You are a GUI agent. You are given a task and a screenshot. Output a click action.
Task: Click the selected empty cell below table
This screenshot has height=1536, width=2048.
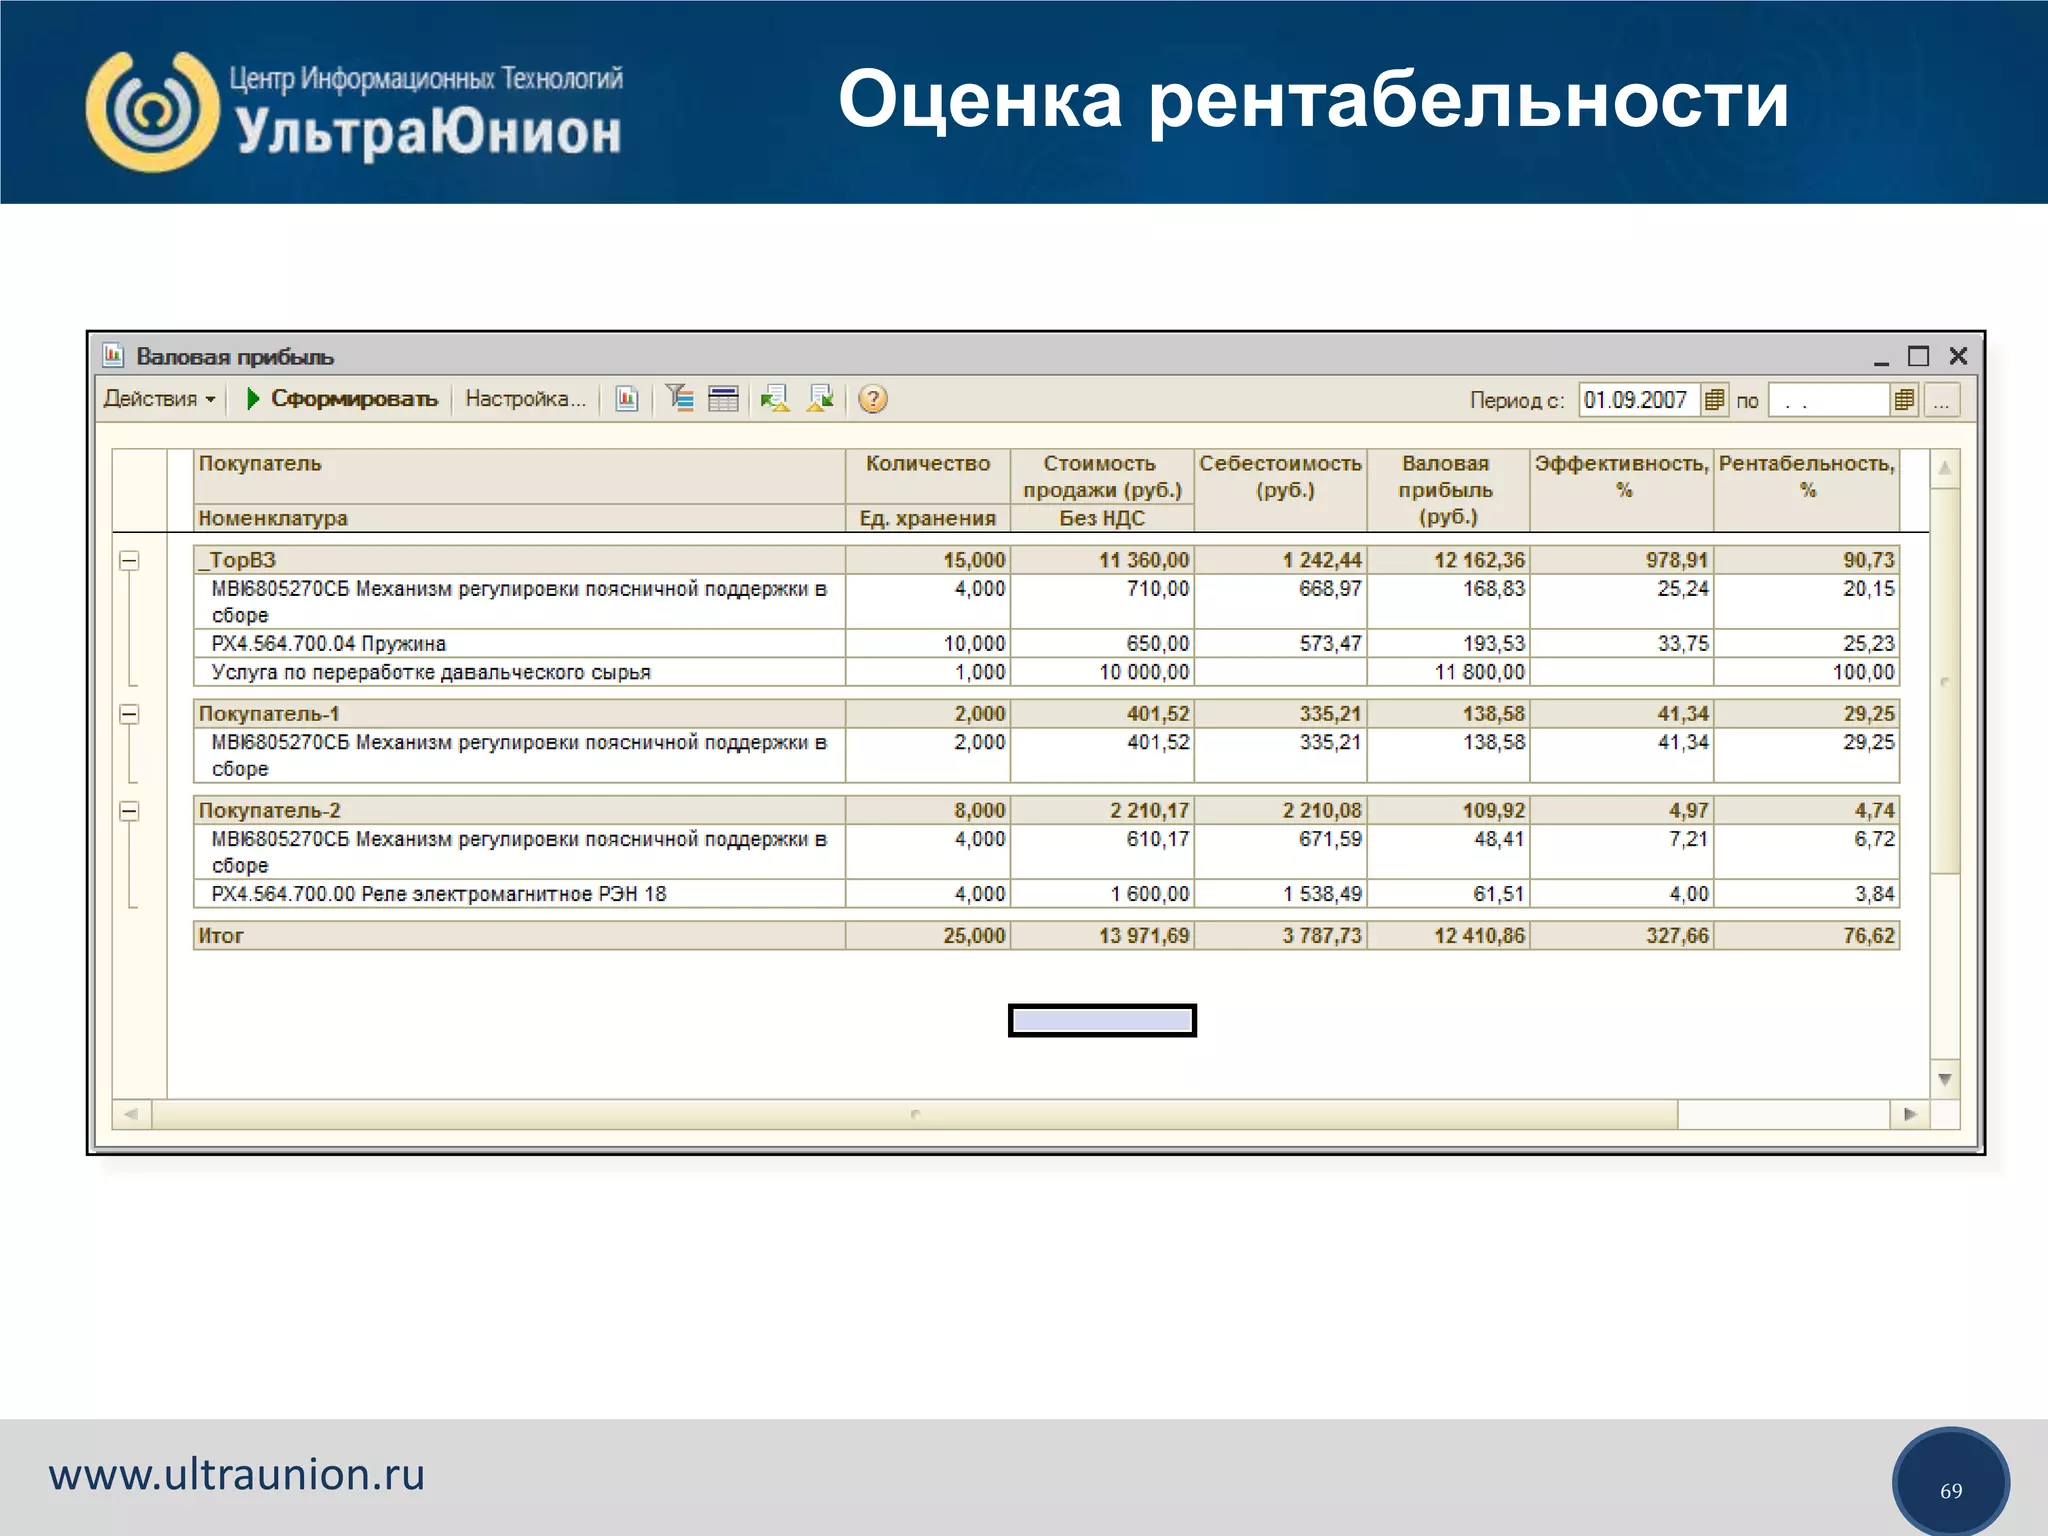click(x=1102, y=1020)
